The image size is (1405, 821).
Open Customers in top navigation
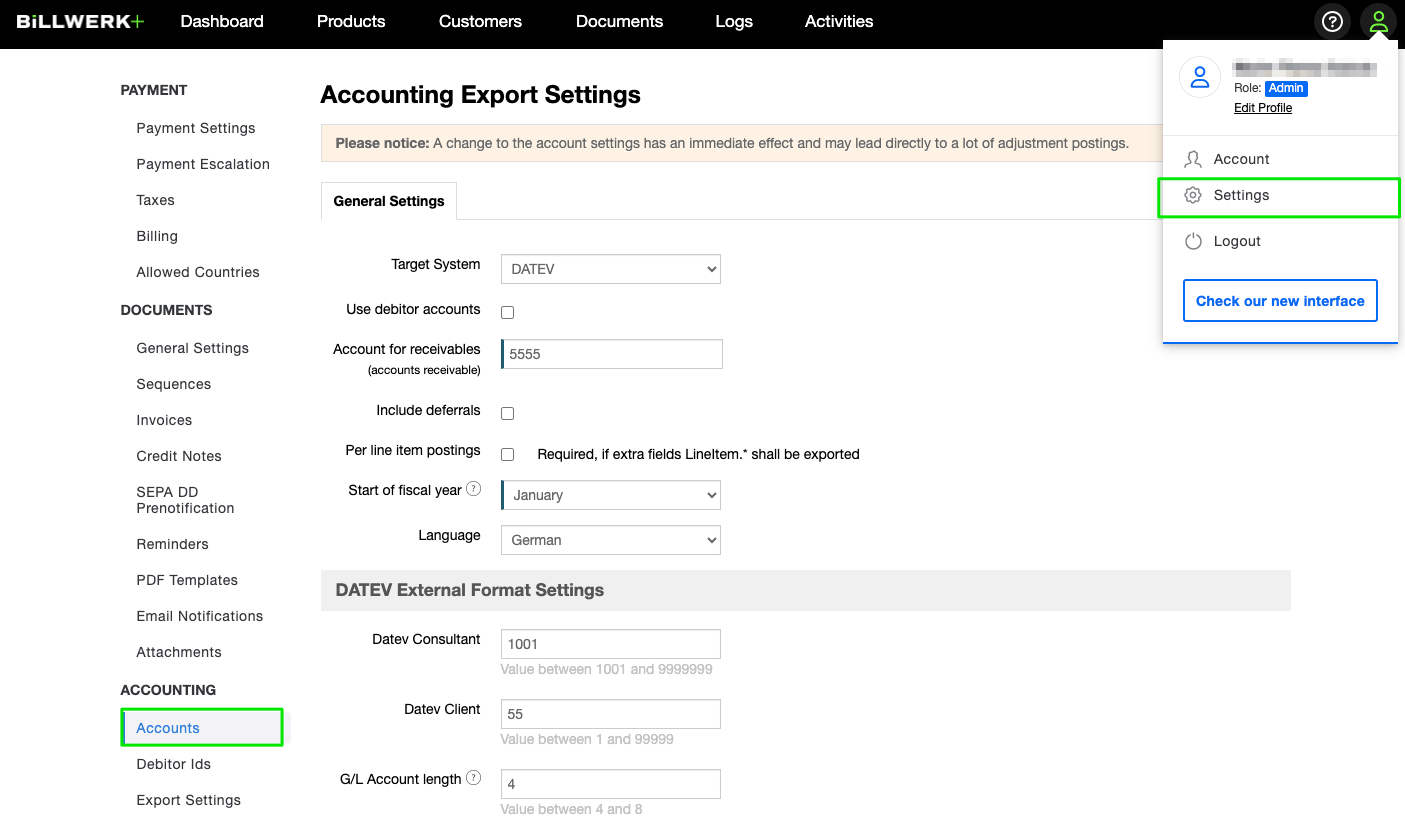click(480, 21)
